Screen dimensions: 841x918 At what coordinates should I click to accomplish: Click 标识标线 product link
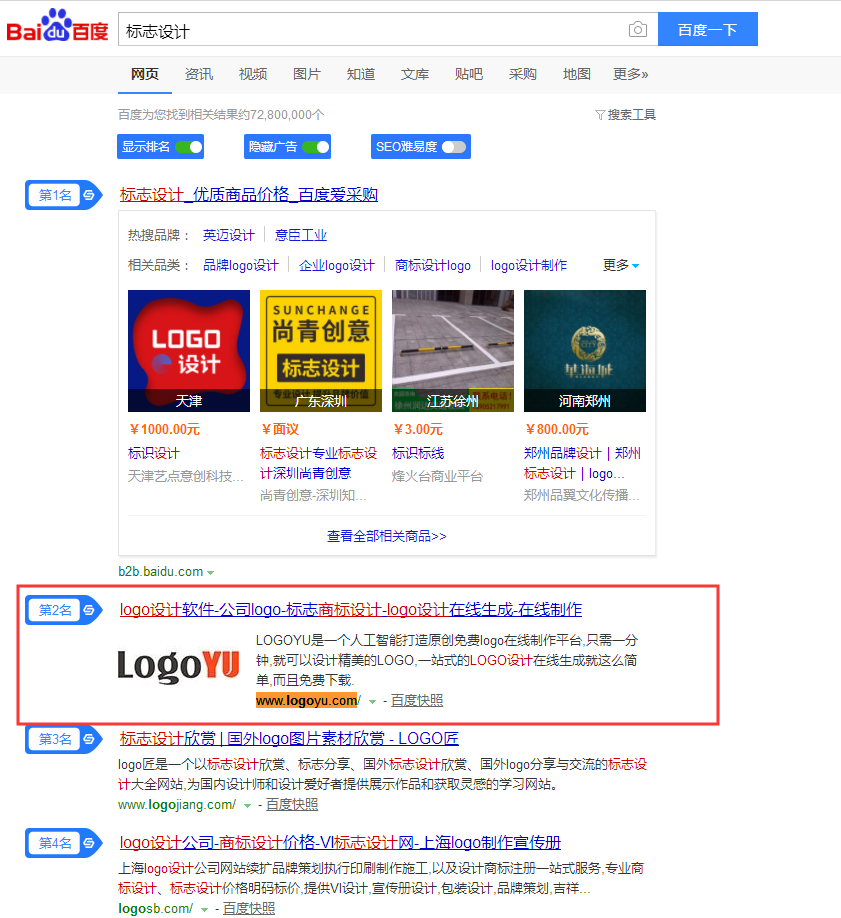[418, 453]
